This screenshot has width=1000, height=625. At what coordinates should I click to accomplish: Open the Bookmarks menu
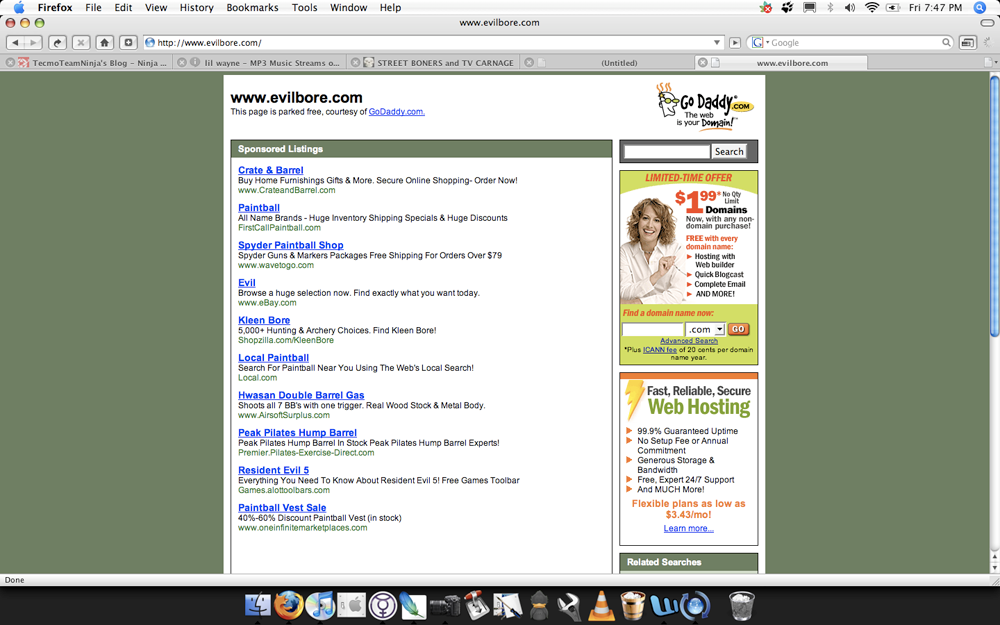point(253,8)
